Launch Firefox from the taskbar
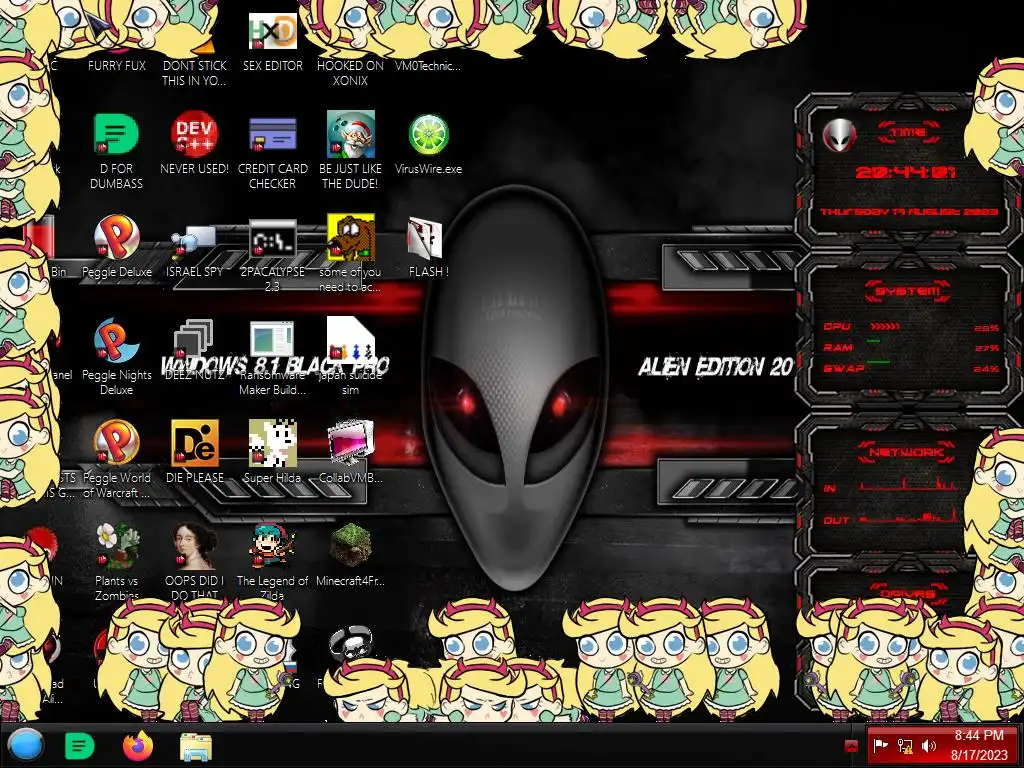The width and height of the screenshot is (1024, 768). pyautogui.click(x=138, y=746)
